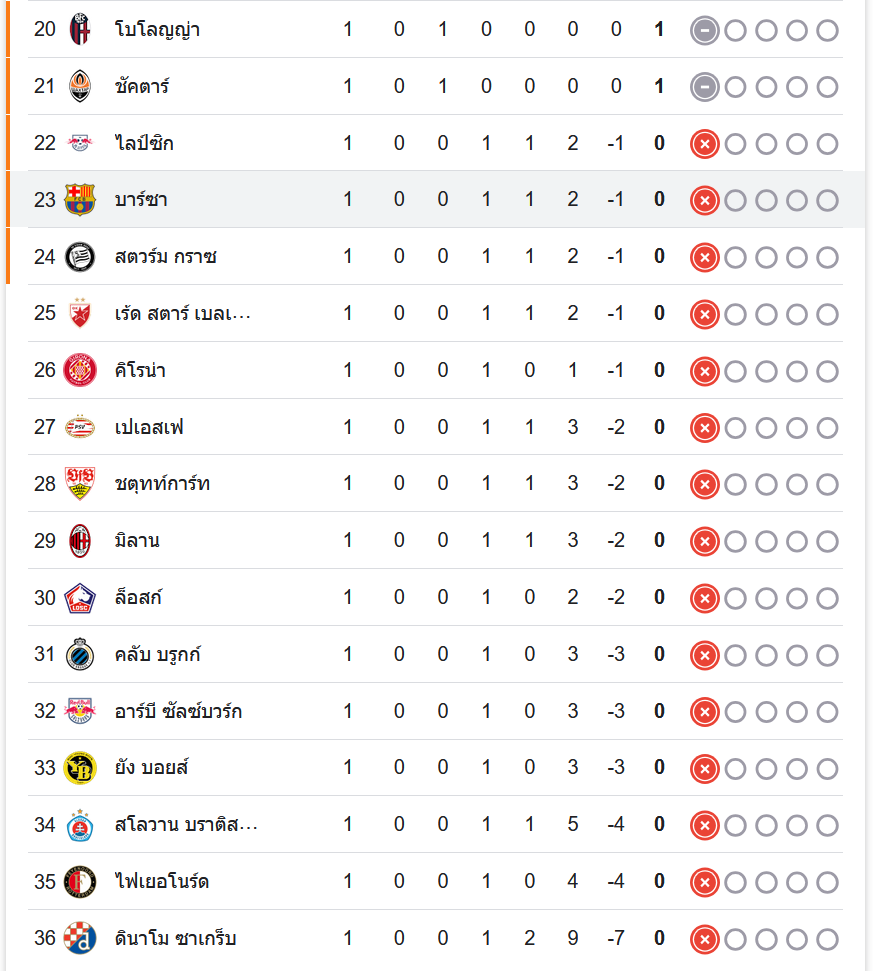The height and width of the screenshot is (971, 873).
Task: Open team link อาร์บี ซัลซ์บวร์ก
Action: pyautogui.click(x=178, y=712)
